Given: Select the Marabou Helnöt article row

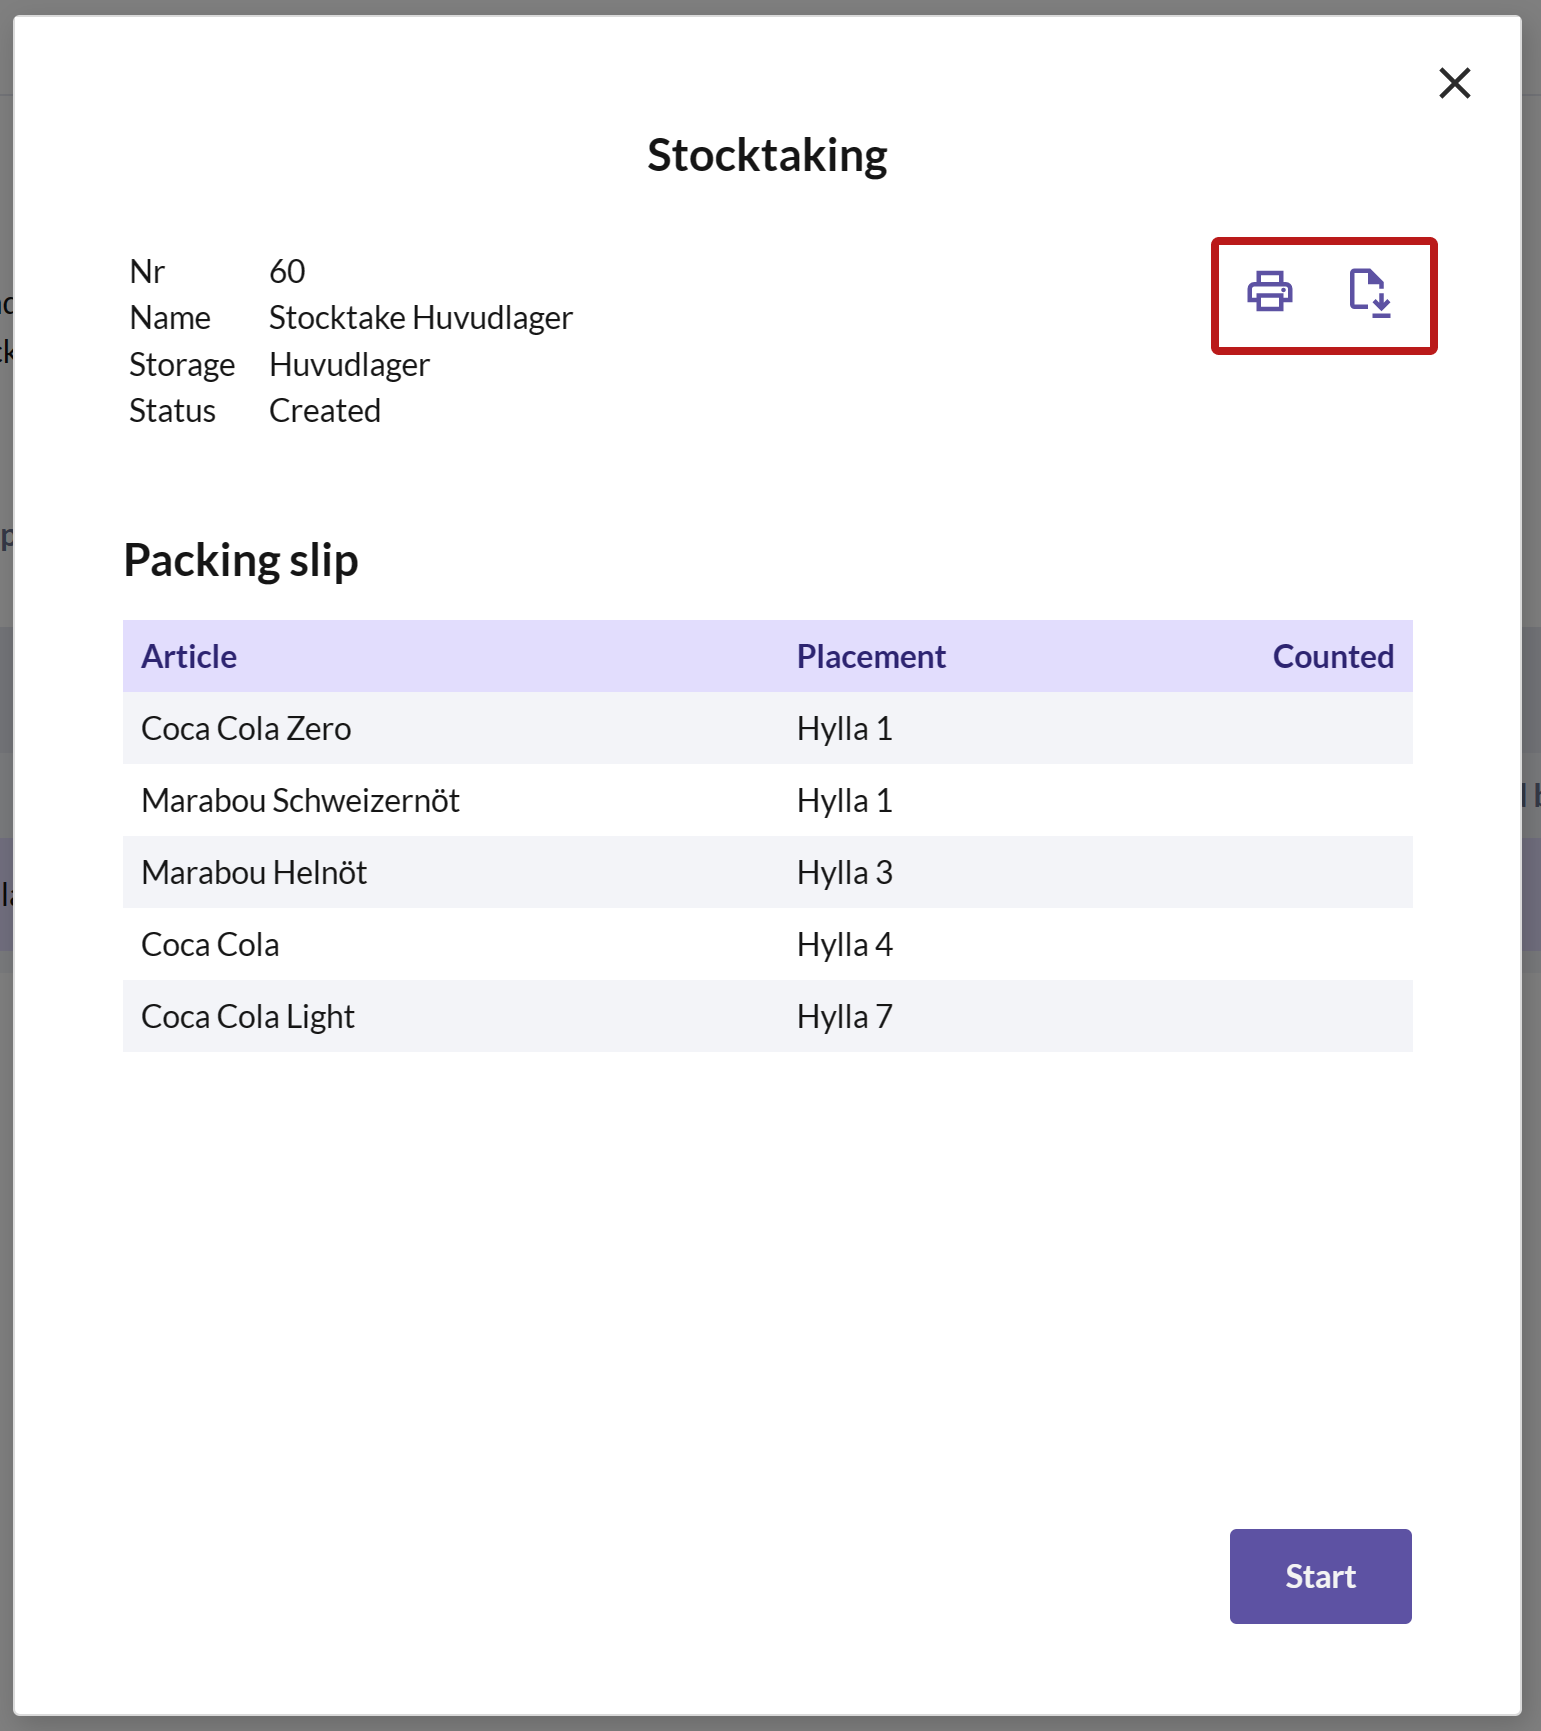Looking at the screenshot, I should click(768, 872).
